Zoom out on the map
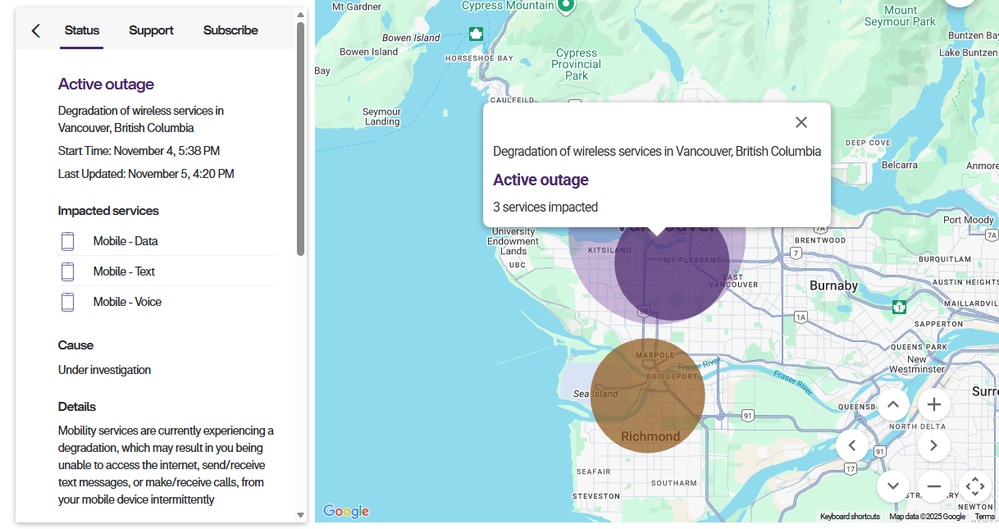The height and width of the screenshot is (529, 999). (x=933, y=486)
